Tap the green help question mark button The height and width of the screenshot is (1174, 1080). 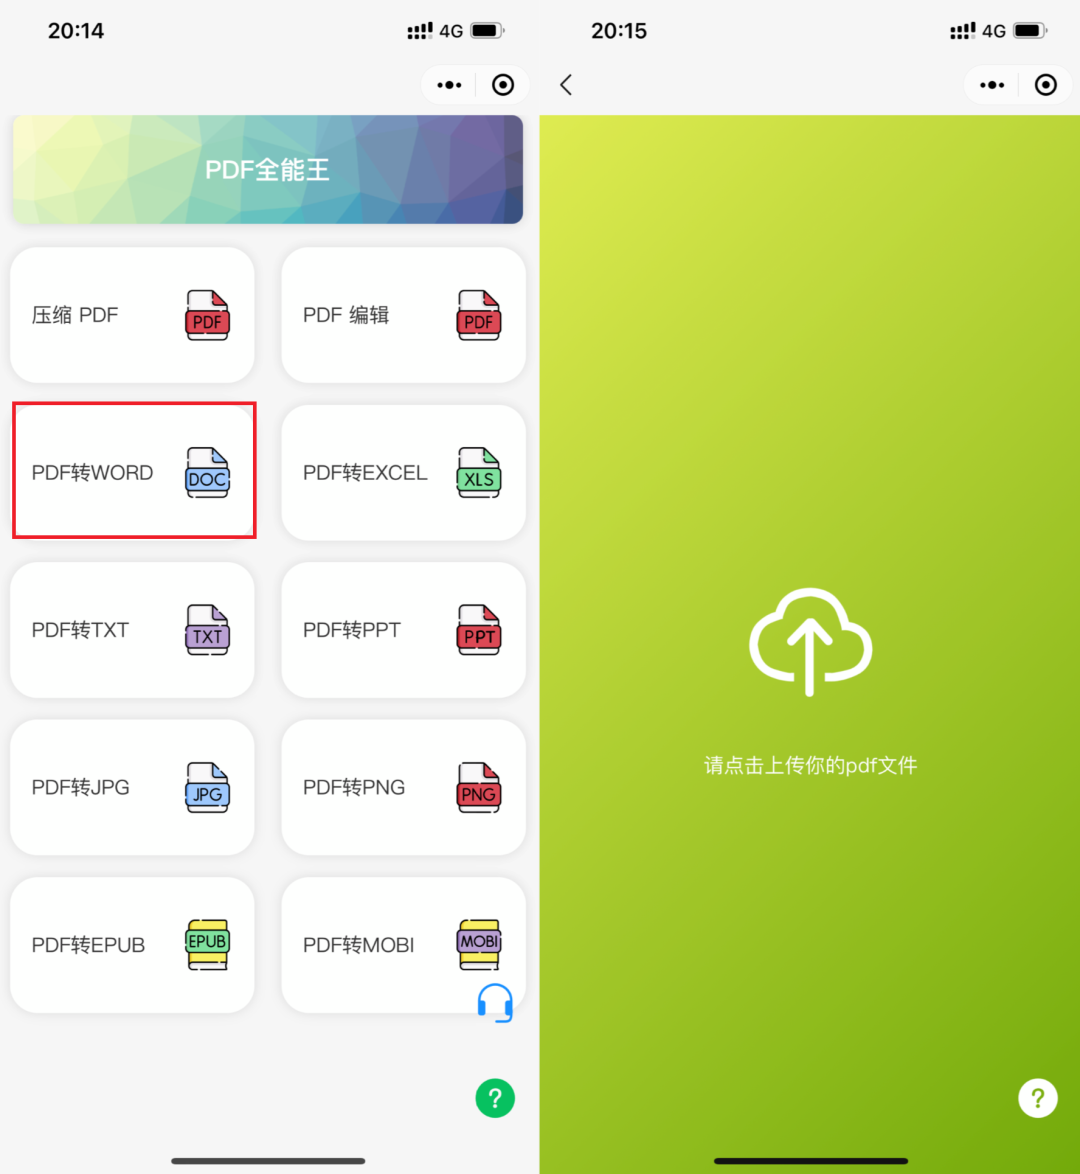tap(495, 1098)
